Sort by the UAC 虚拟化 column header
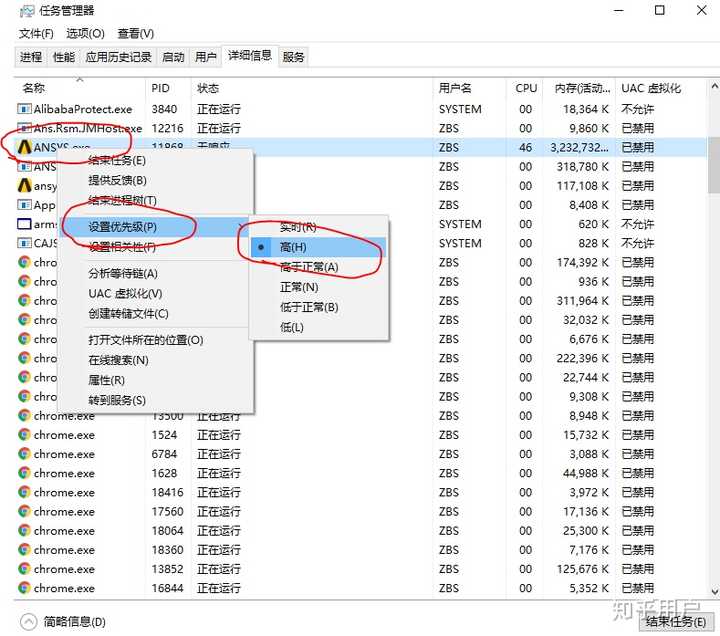 (x=661, y=88)
